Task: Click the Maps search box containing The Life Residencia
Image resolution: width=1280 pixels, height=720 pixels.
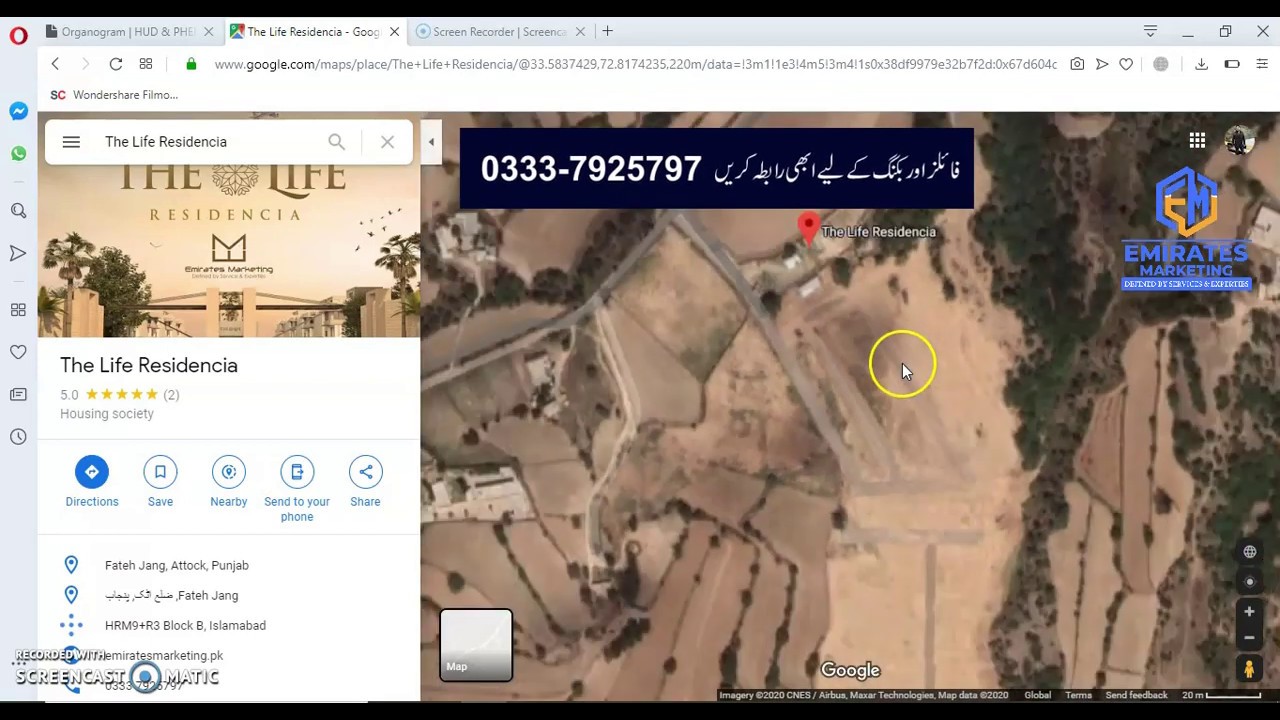Action: (x=210, y=142)
